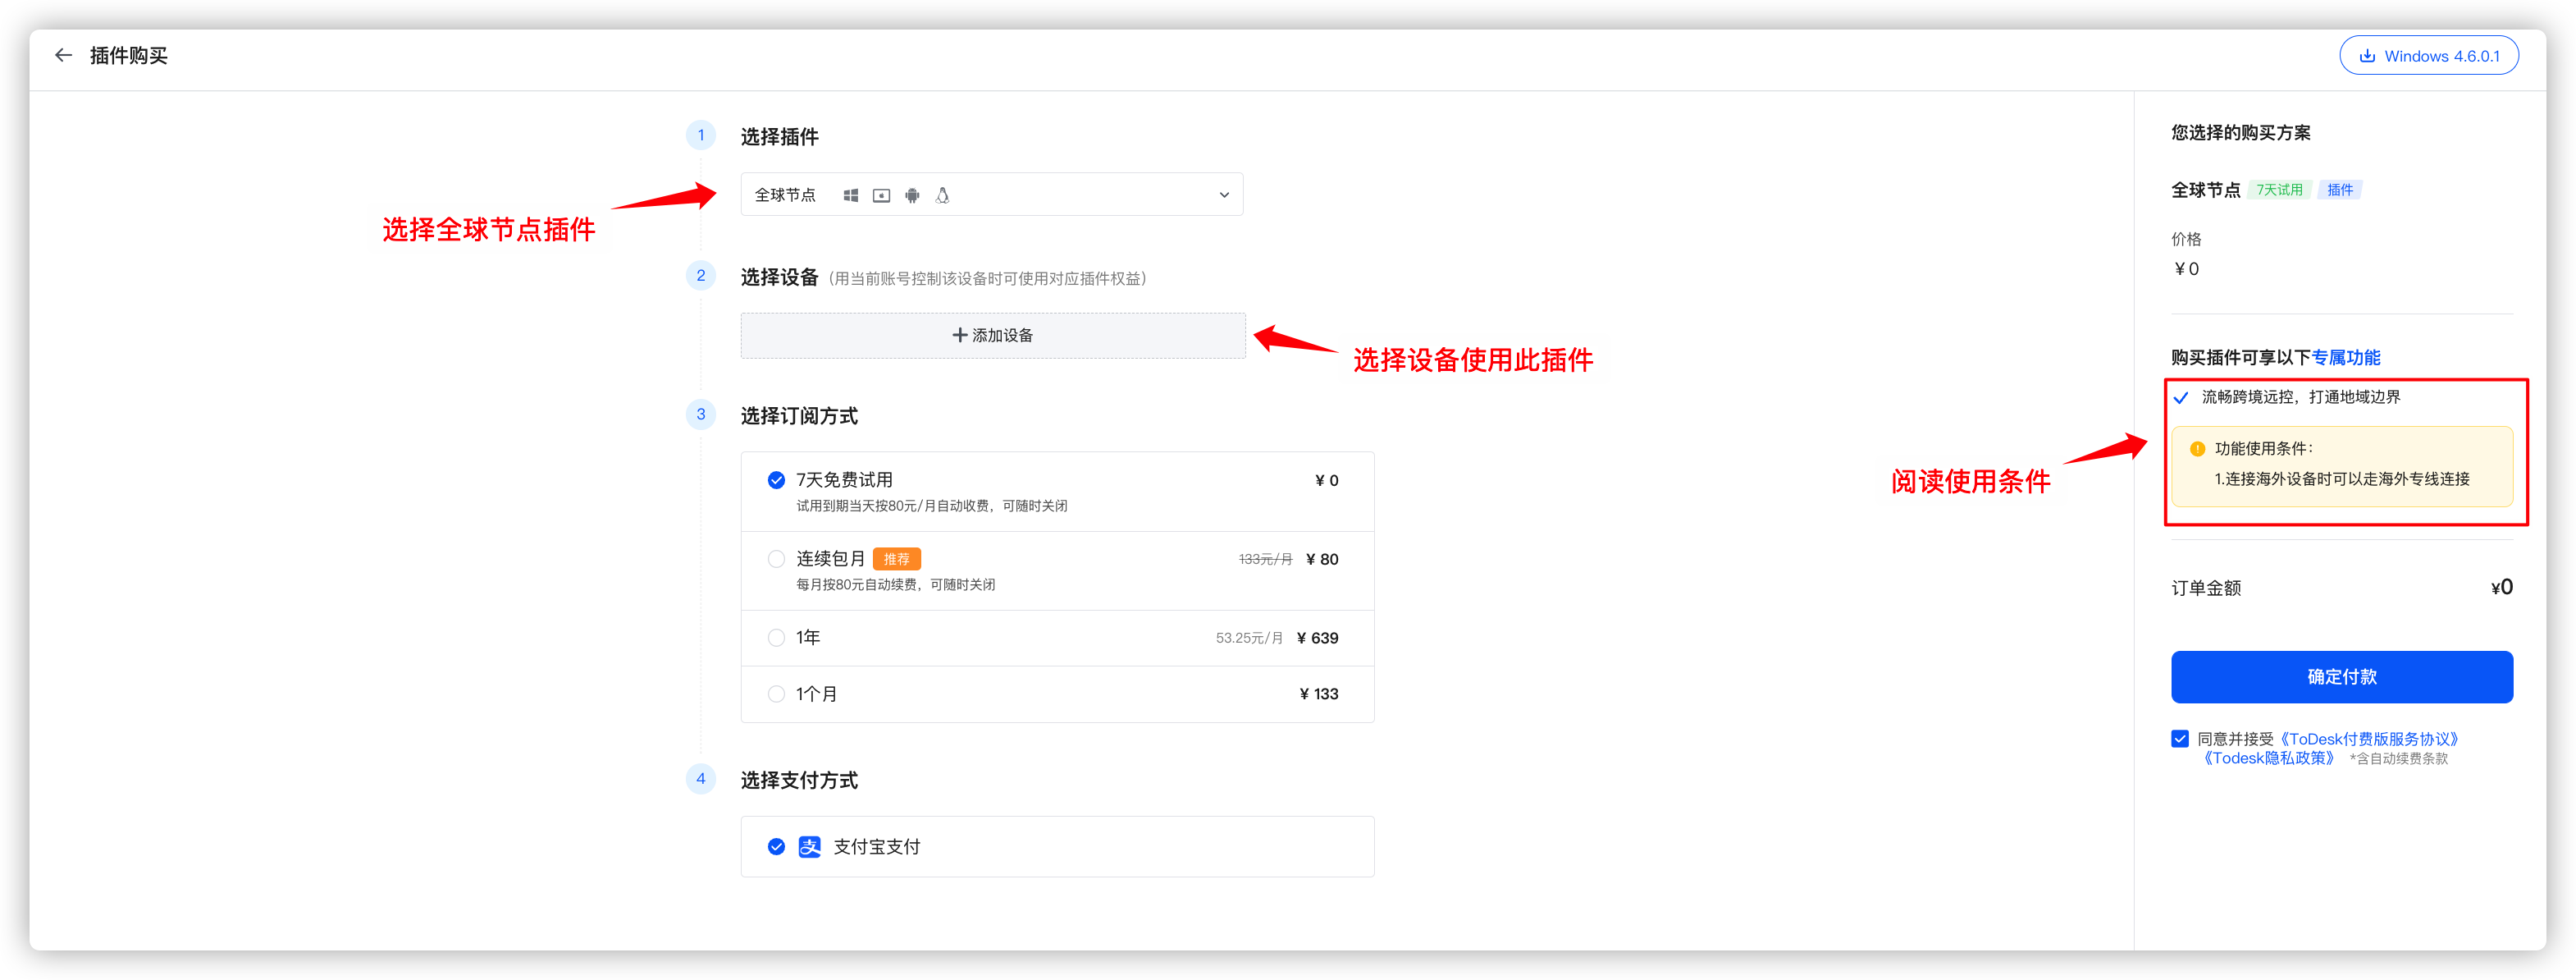Expand the 全球节点 plugin dropdown

point(991,195)
